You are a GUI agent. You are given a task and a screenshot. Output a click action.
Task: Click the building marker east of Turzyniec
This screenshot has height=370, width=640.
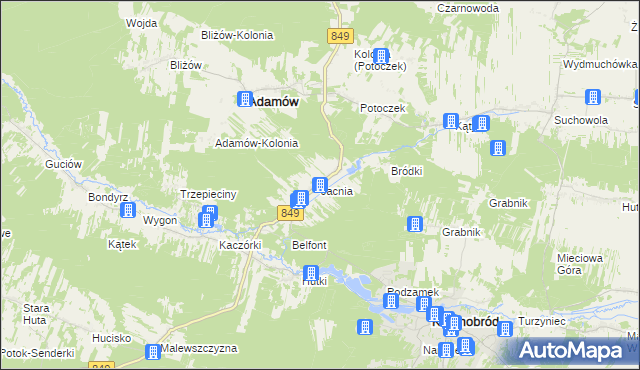point(504,329)
